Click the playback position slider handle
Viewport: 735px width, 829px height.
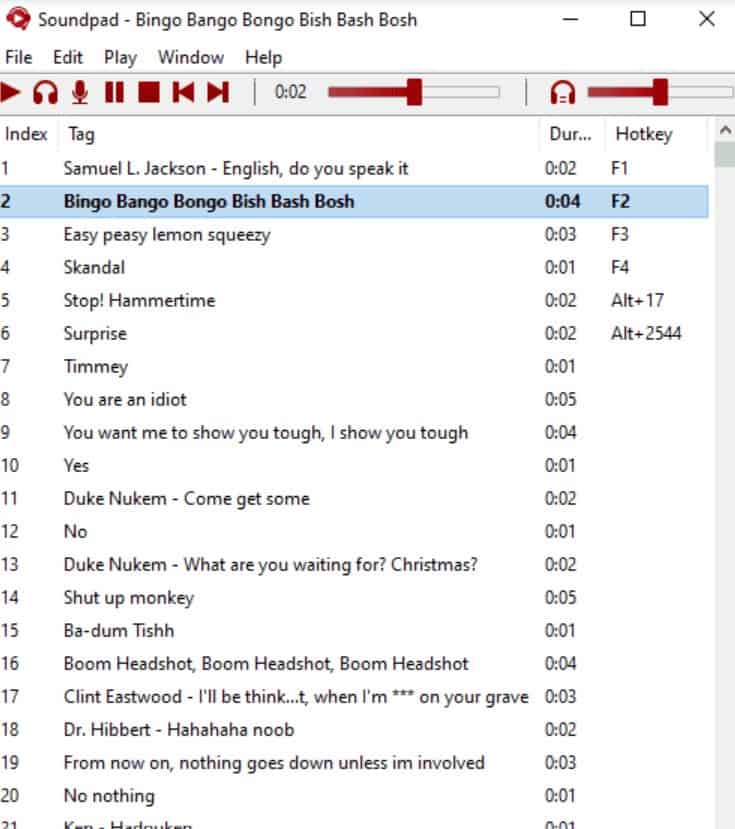coord(414,93)
